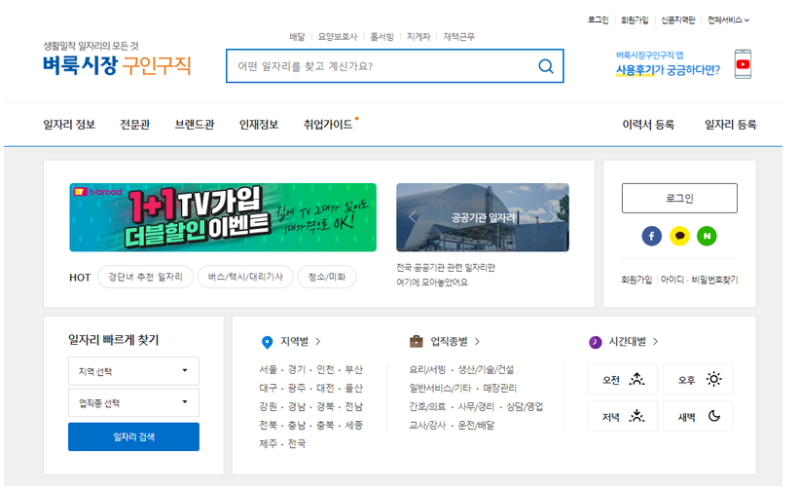Expand 시간대별 chevron arrow

656,341
